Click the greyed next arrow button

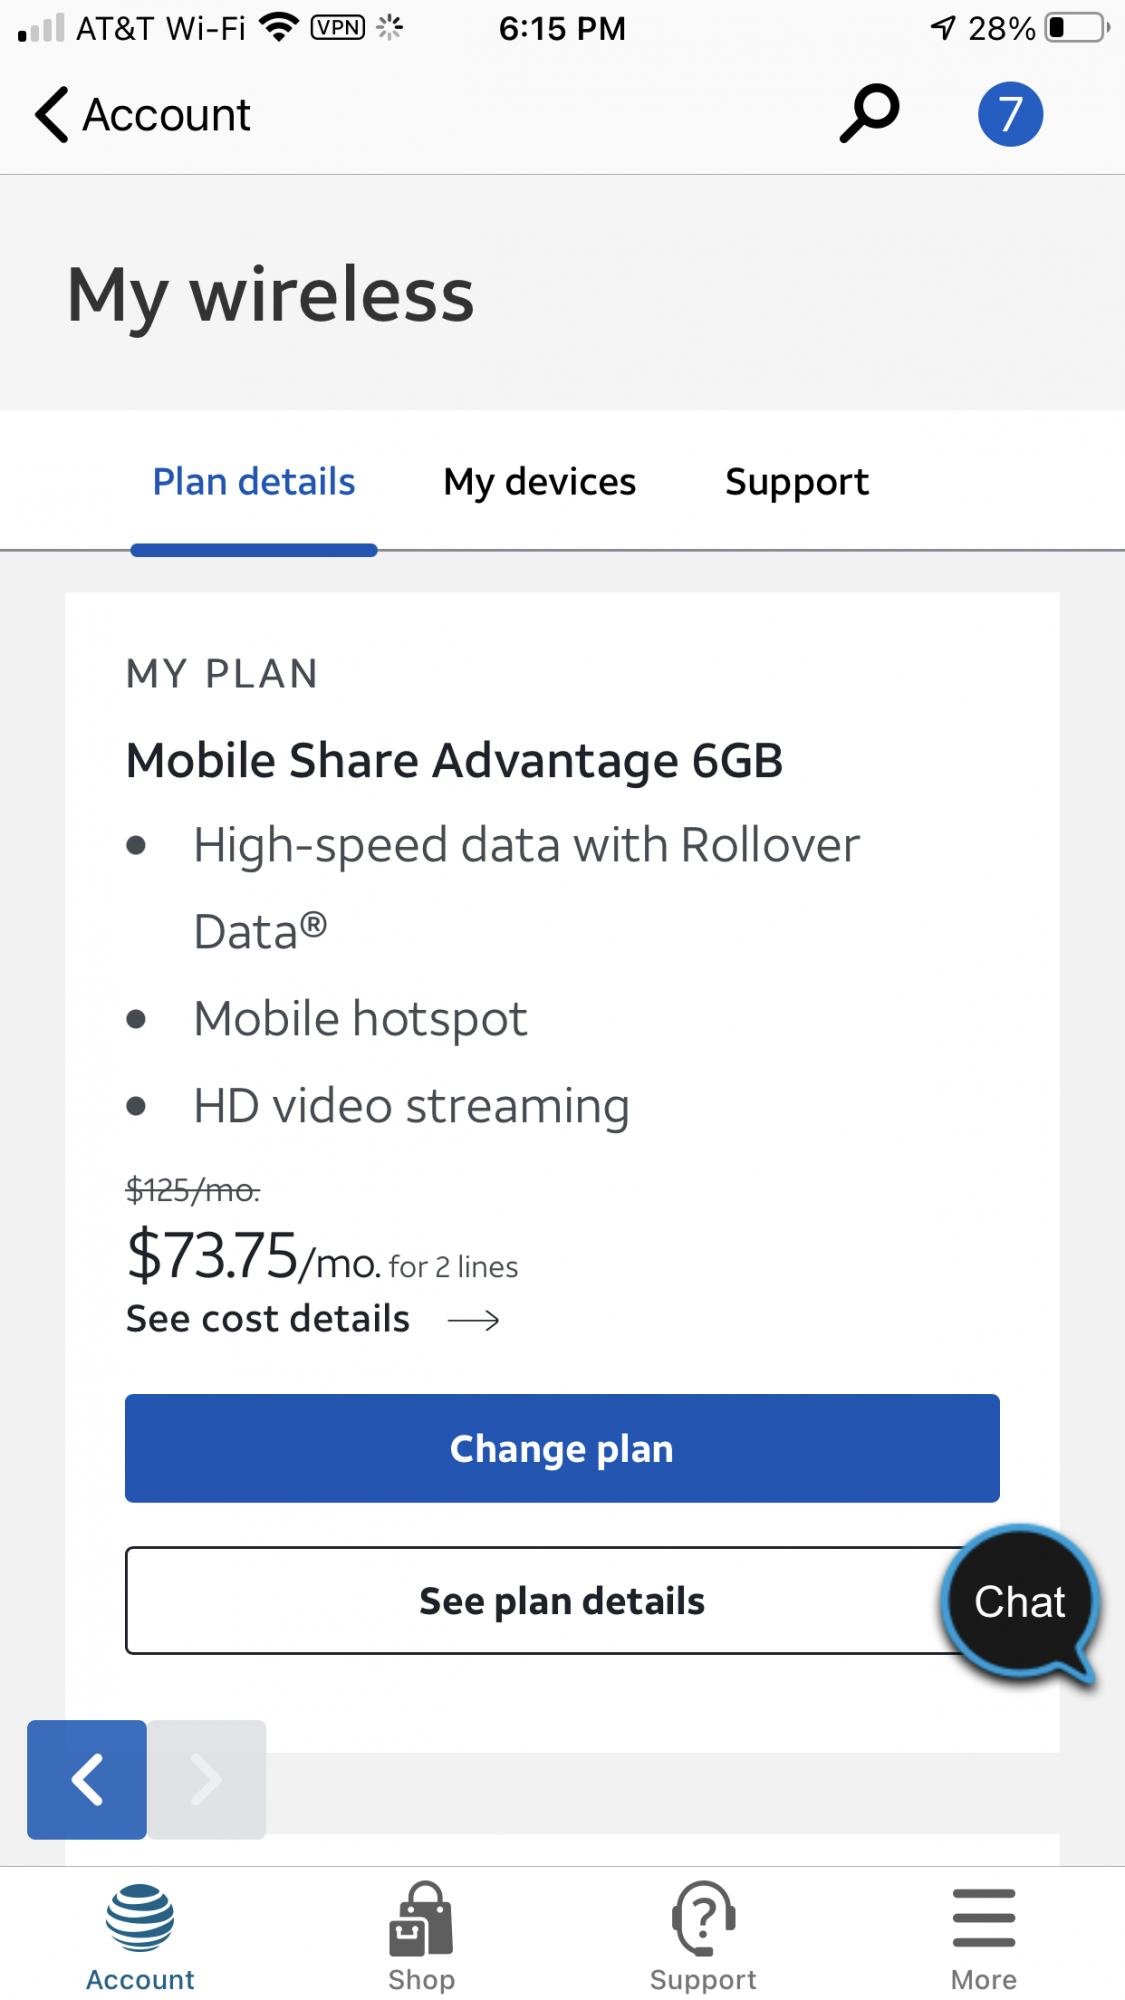(x=207, y=1779)
